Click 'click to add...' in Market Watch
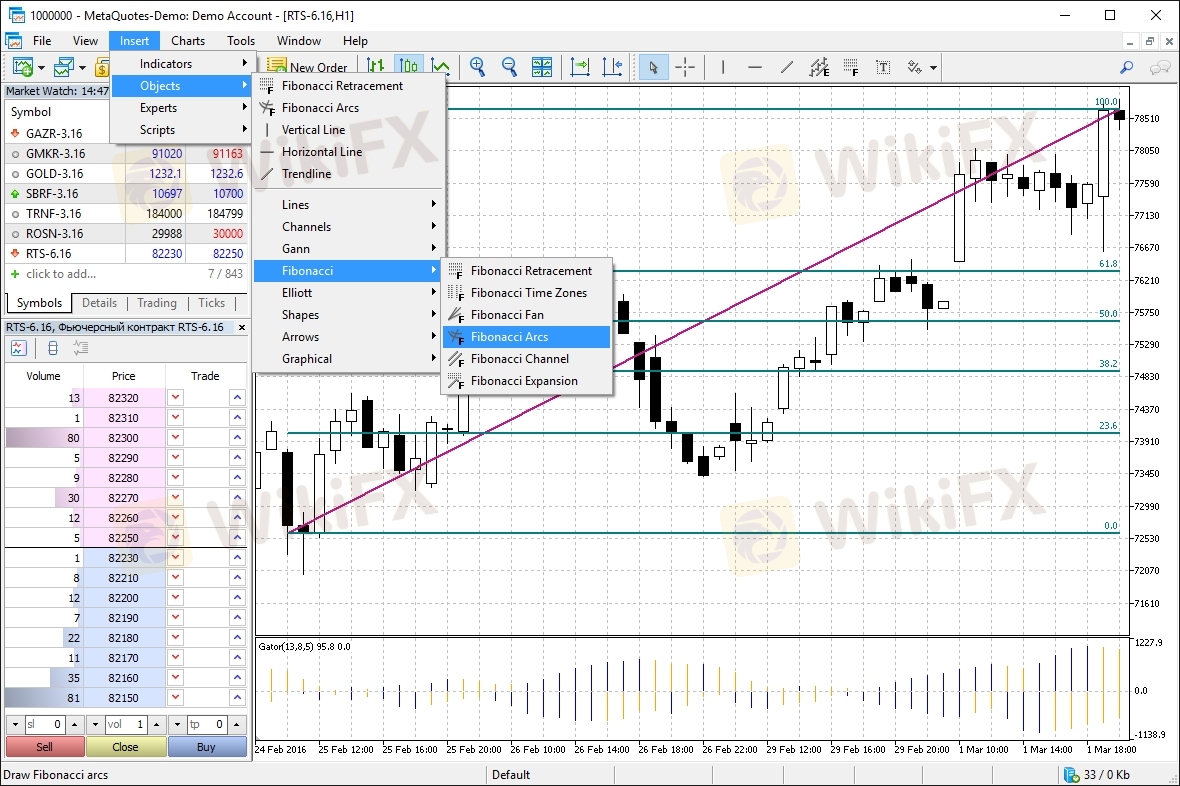Viewport: 1180px width, 786px height. point(61,274)
